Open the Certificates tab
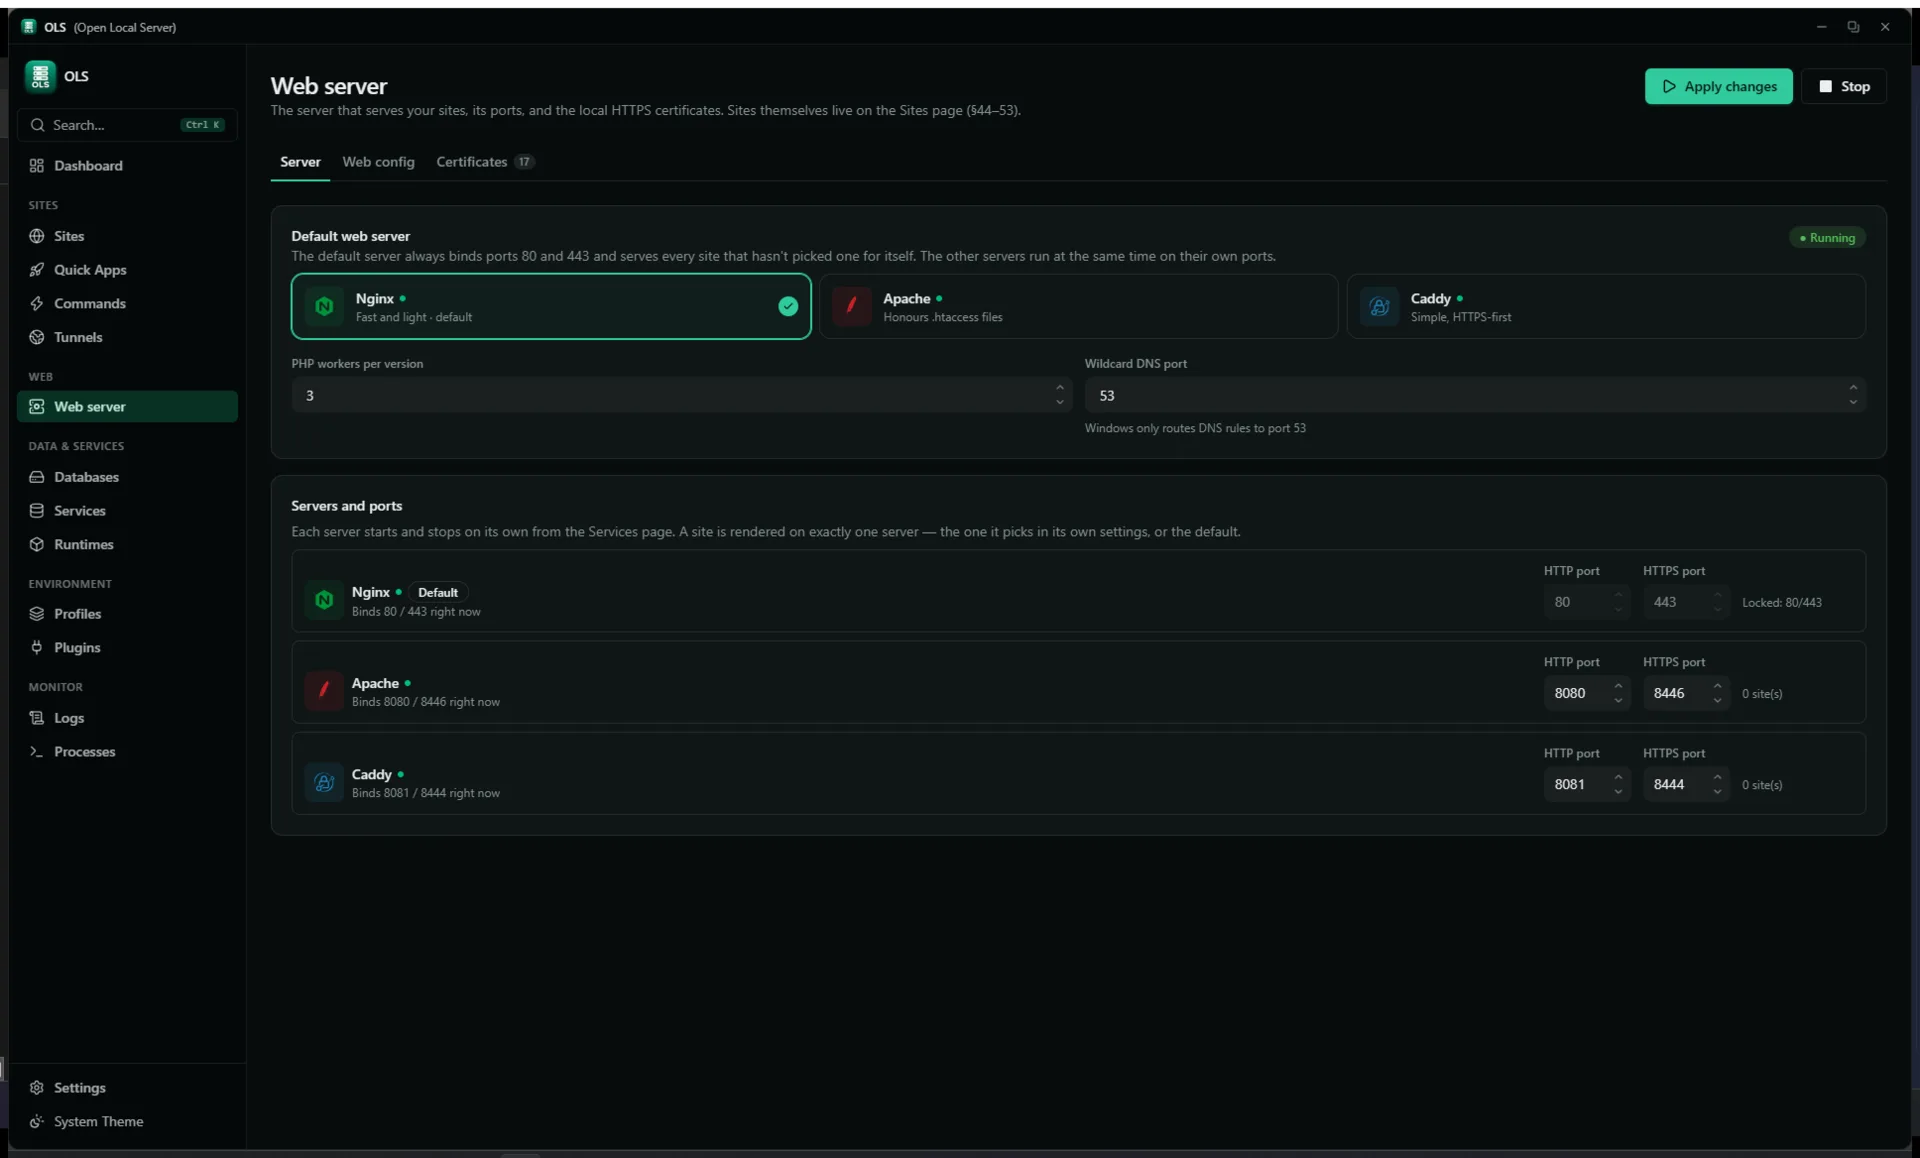The width and height of the screenshot is (1920, 1158). click(485, 162)
